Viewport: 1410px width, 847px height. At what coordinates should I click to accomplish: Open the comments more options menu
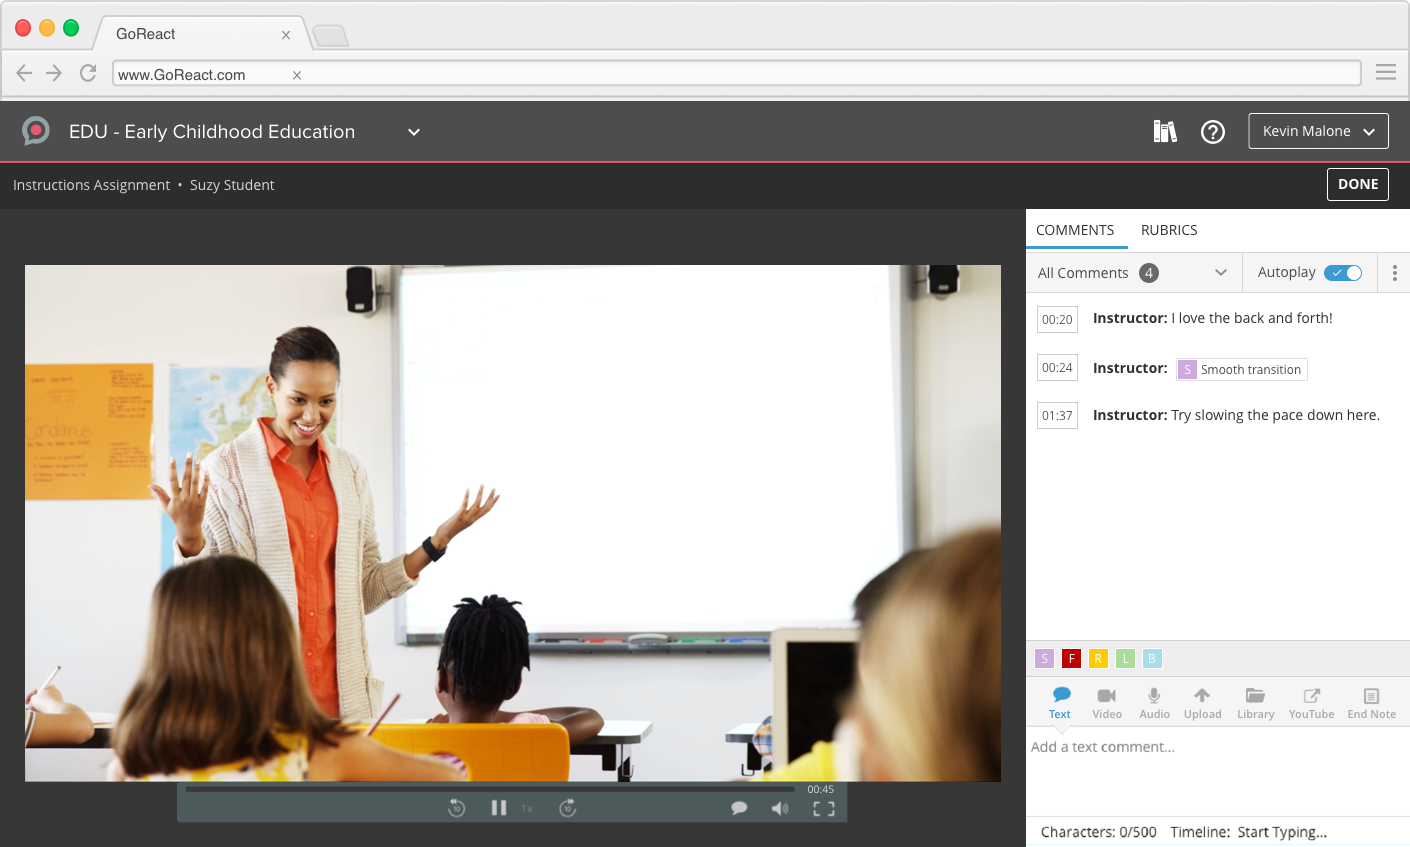click(x=1394, y=273)
